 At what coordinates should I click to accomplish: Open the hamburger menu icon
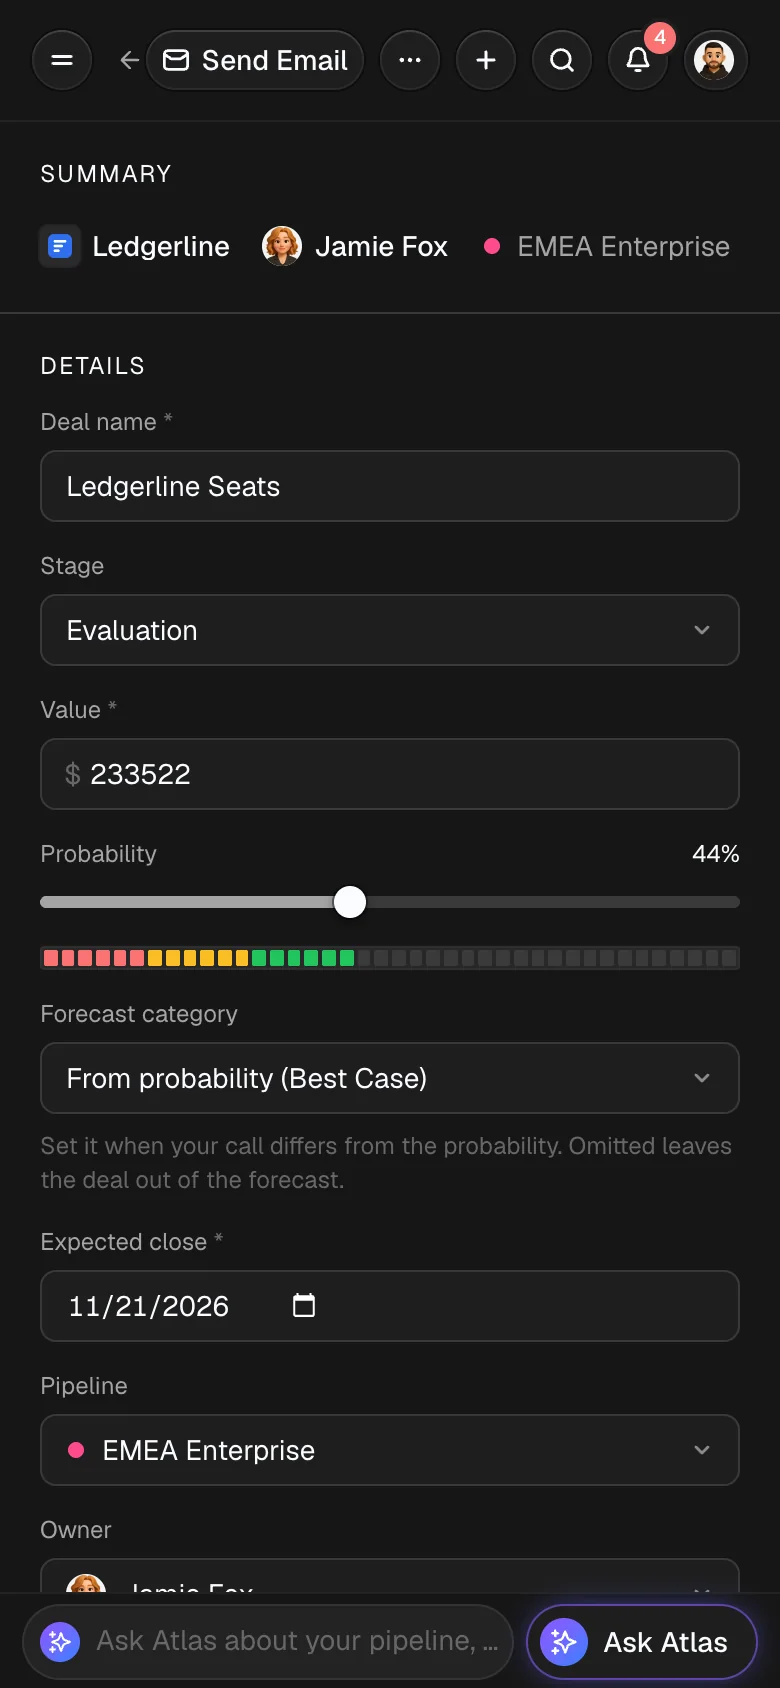click(62, 60)
